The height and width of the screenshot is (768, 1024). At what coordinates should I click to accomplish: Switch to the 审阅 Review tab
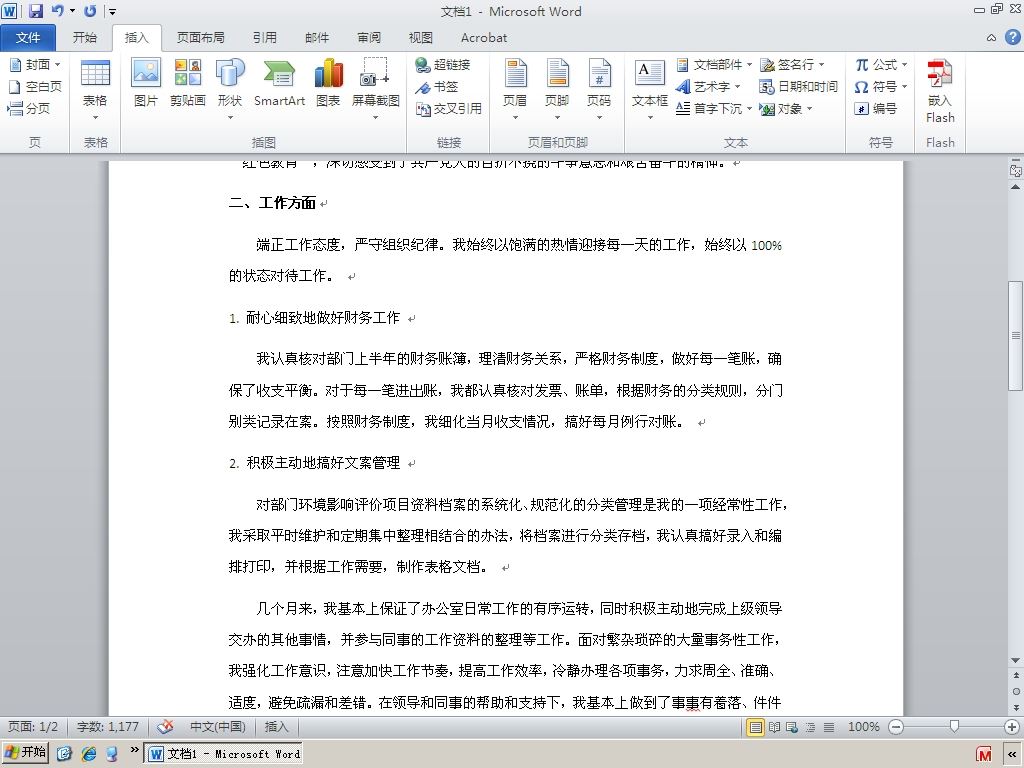point(368,37)
